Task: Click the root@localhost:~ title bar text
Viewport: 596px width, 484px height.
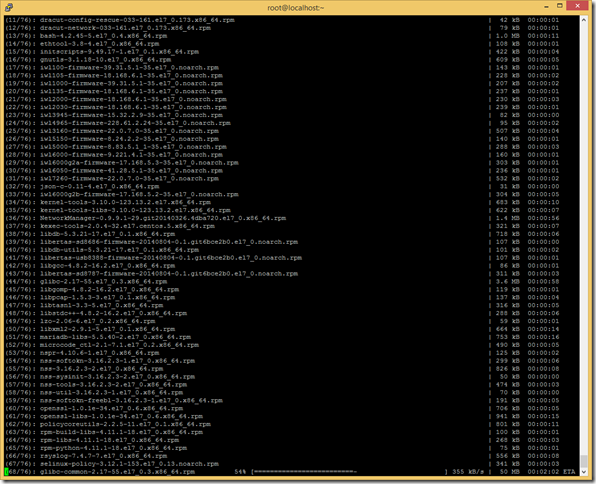Action: [296, 8]
